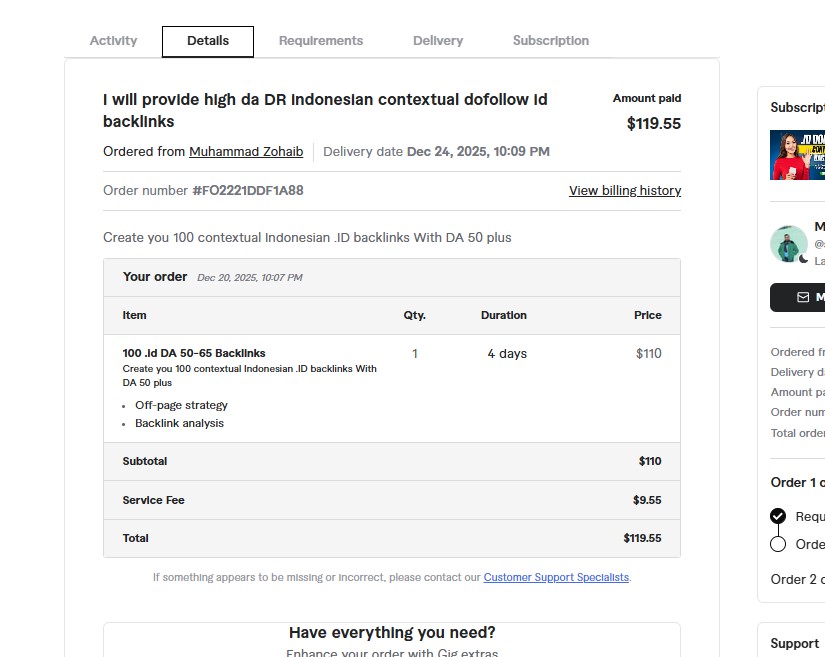Open the Activity tab

point(113,41)
